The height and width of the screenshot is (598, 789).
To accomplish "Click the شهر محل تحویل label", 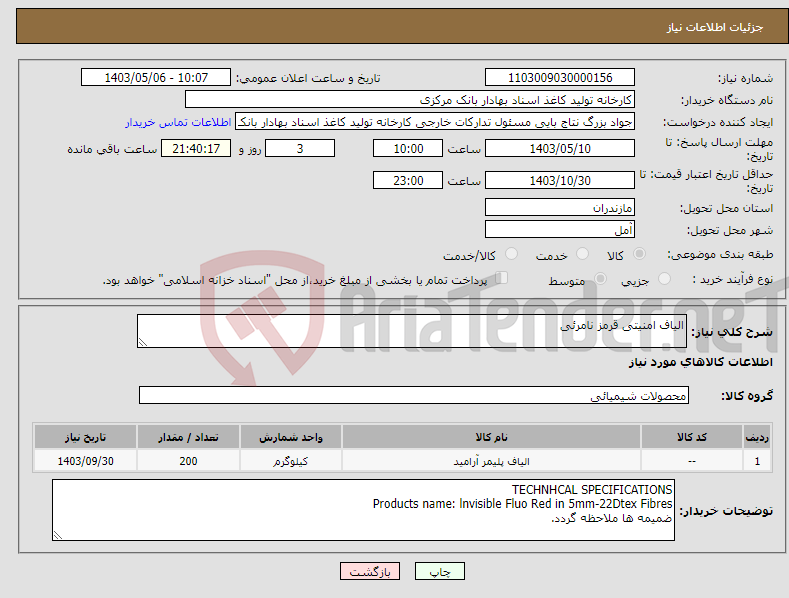I will click(730, 231).
